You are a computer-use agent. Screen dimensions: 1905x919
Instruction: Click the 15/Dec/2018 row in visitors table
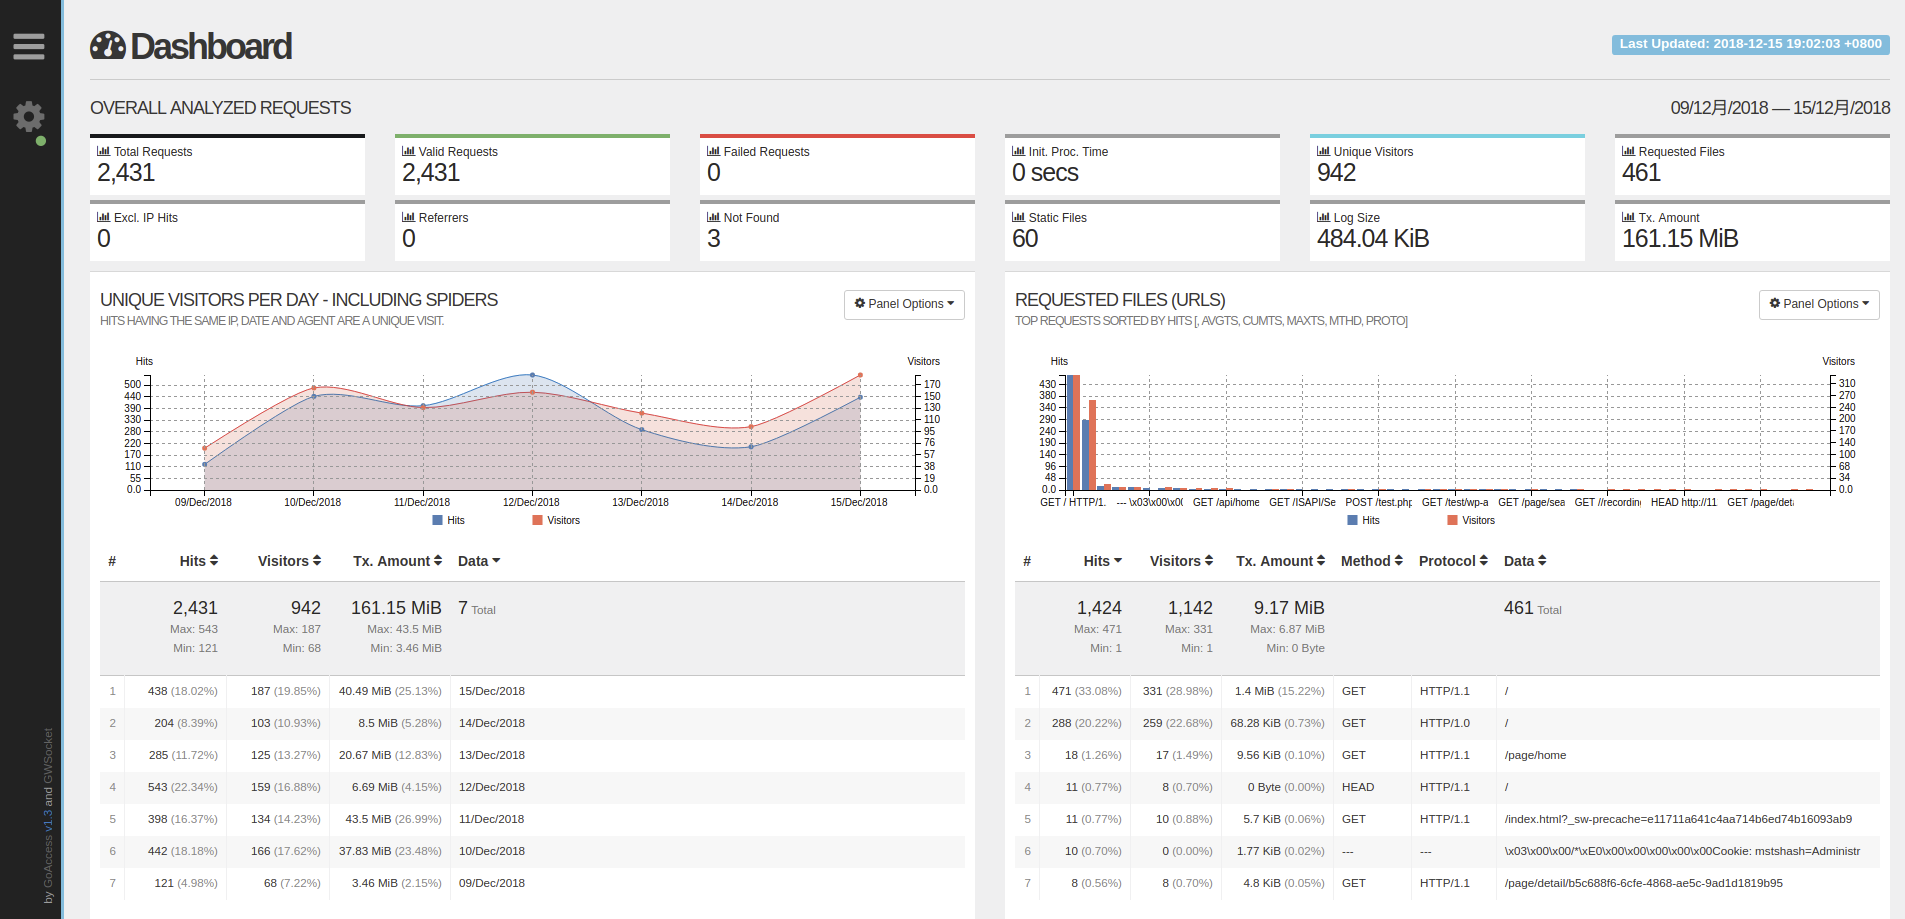click(x=491, y=691)
